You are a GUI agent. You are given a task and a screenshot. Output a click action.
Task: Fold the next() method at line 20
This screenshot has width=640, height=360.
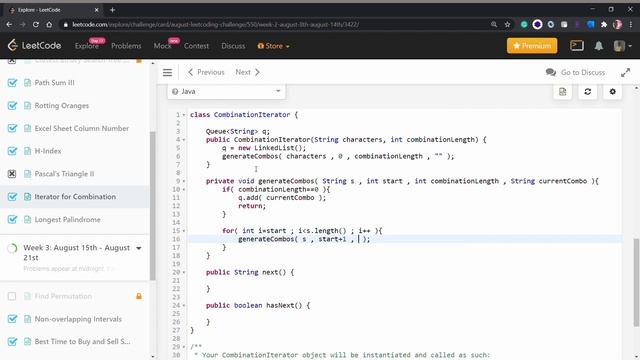[184, 272]
